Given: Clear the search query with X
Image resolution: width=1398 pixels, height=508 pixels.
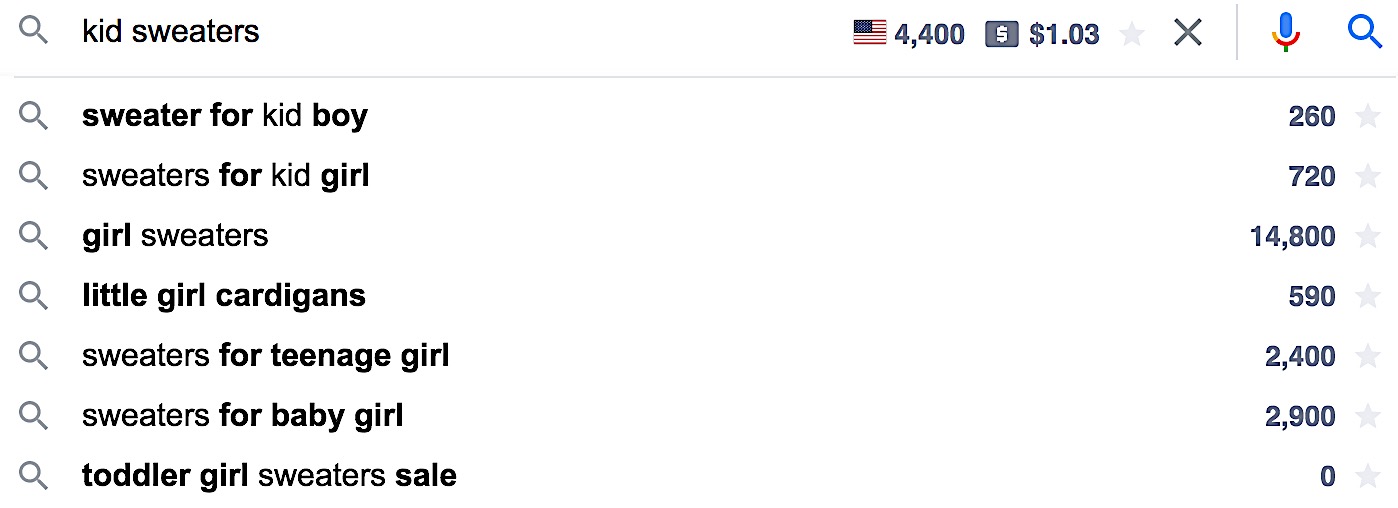Looking at the screenshot, I should point(1188,33).
